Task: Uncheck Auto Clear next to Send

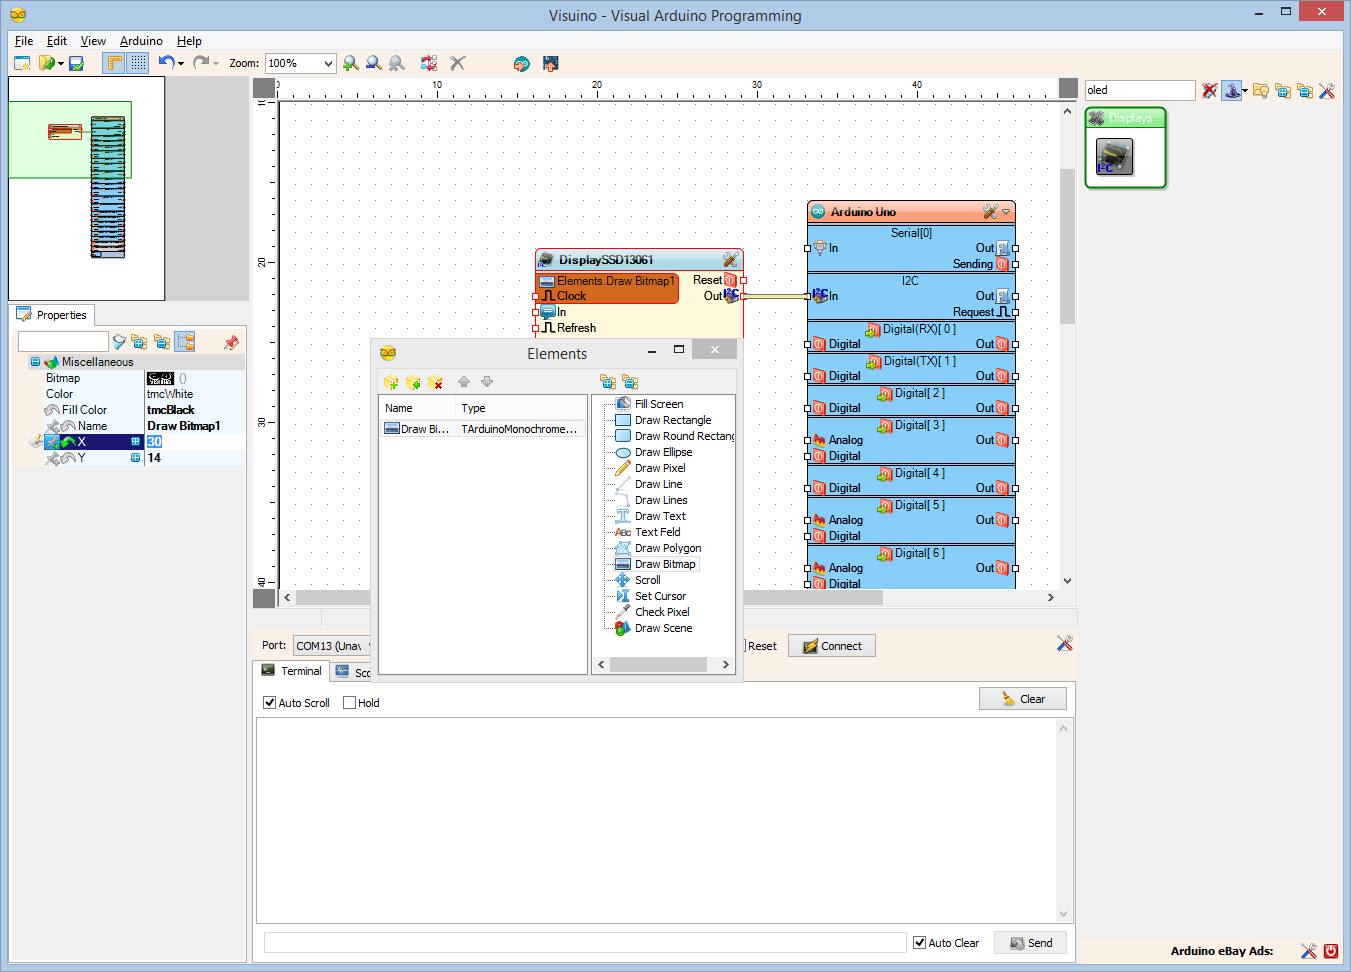Action: (x=918, y=942)
